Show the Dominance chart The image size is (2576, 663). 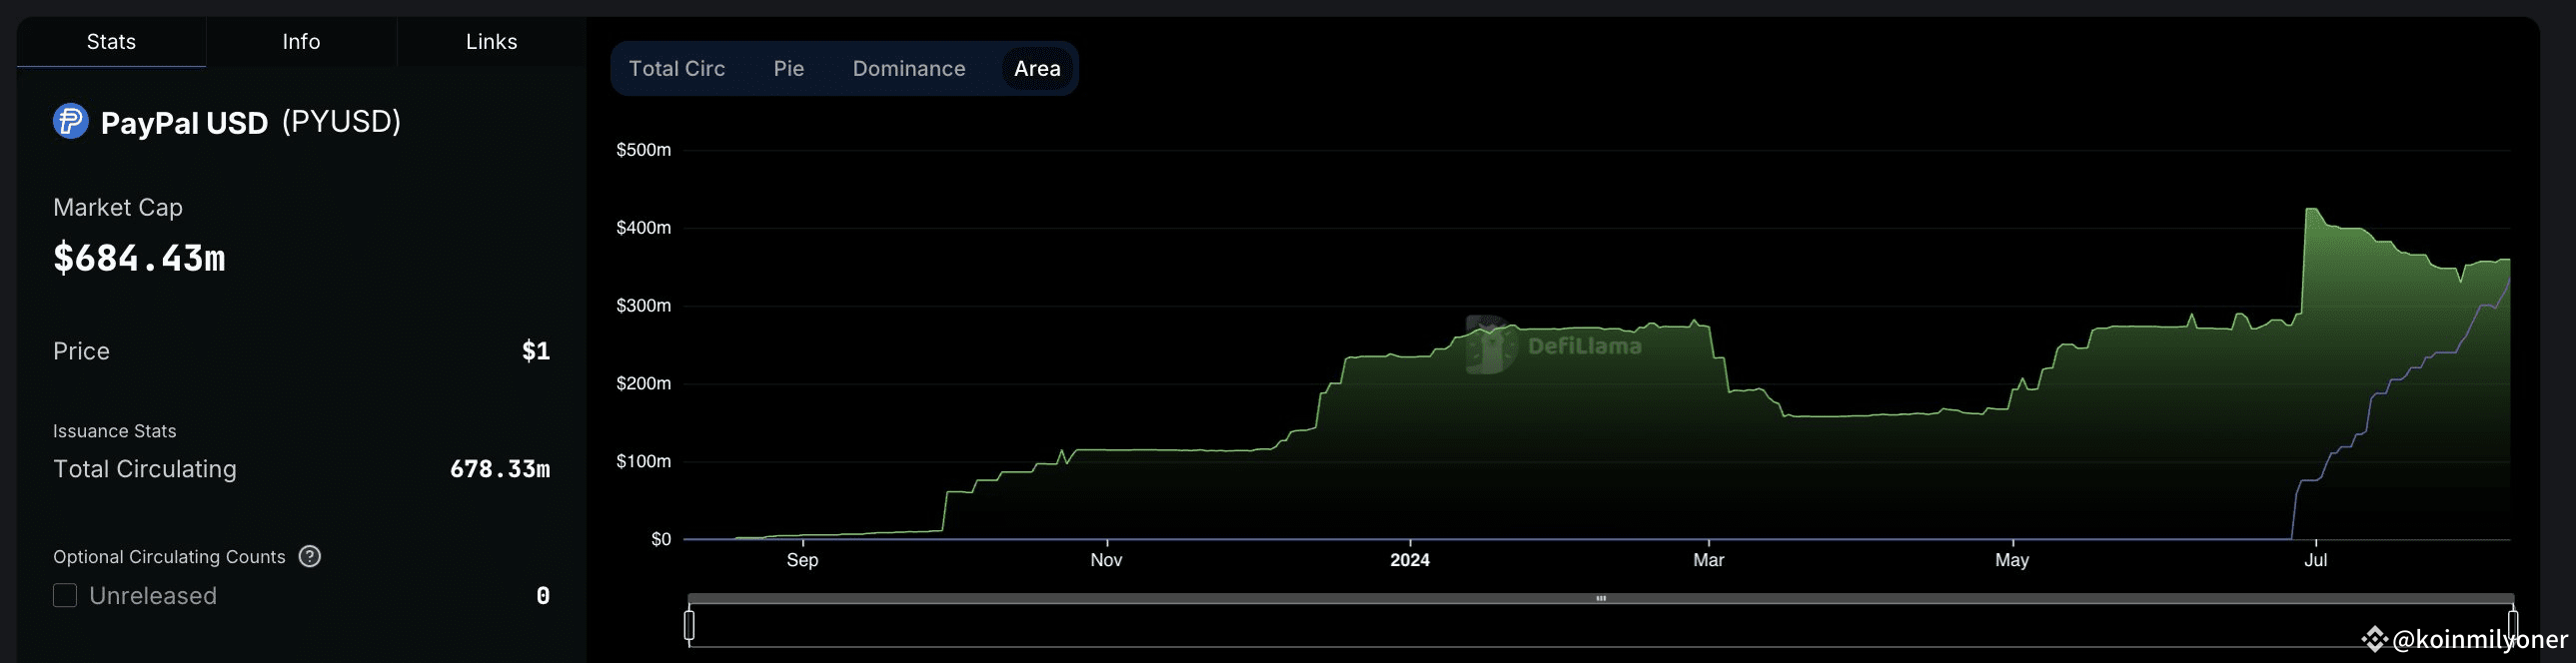click(909, 69)
